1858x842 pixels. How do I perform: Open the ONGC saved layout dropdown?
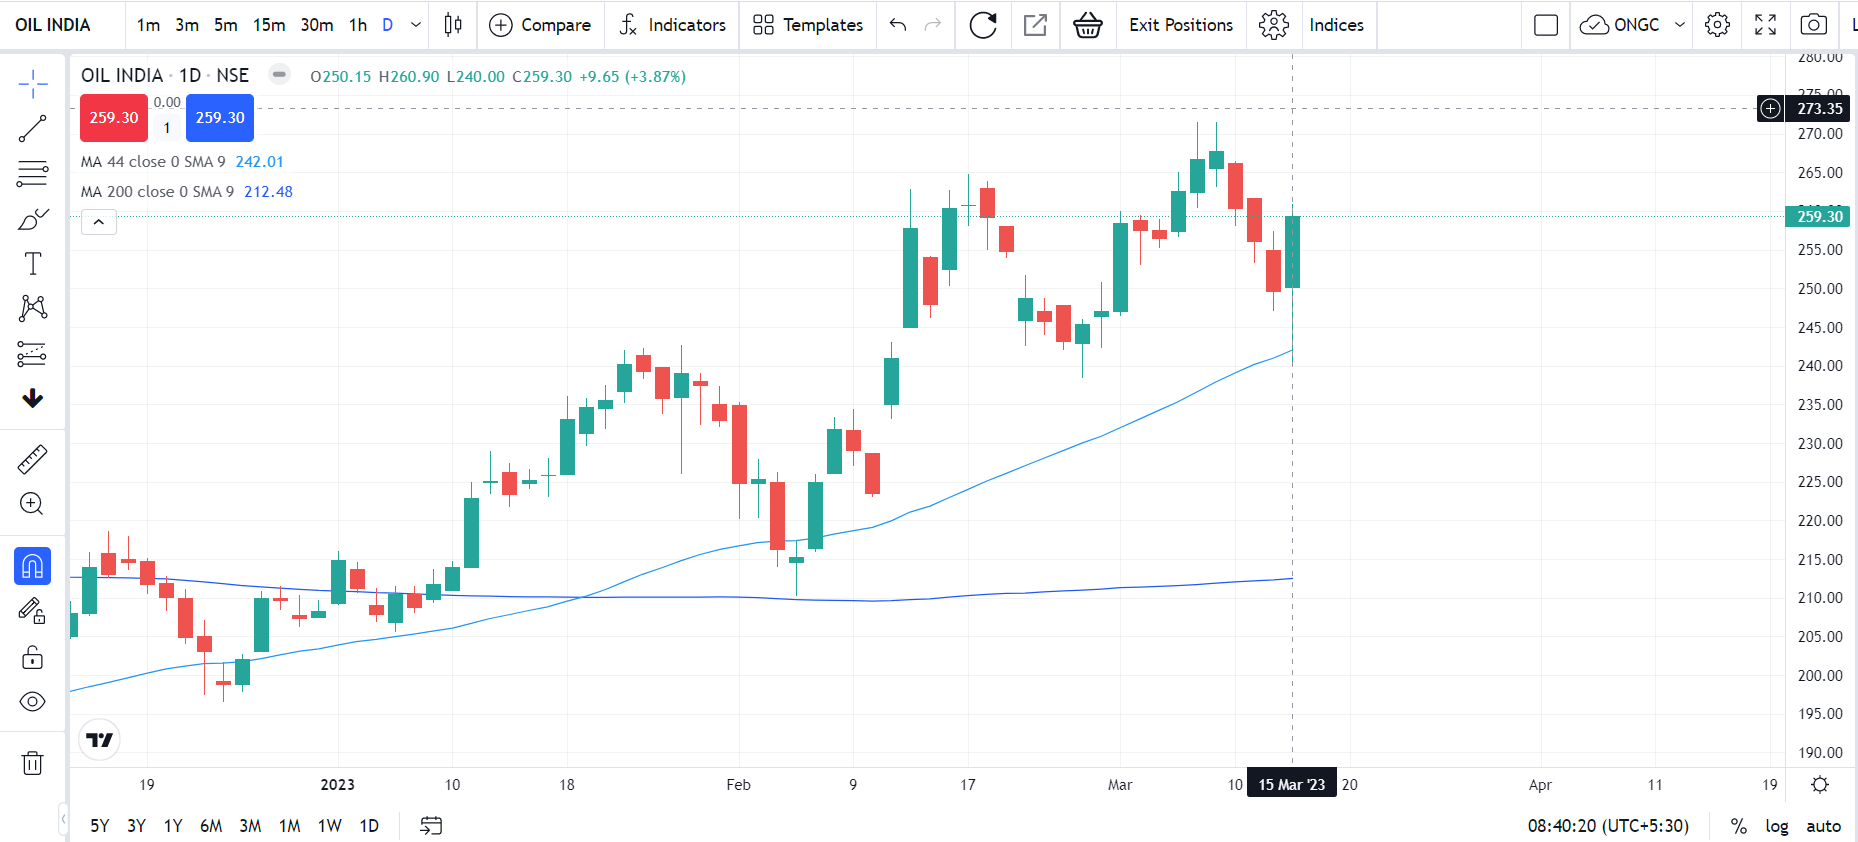tap(1633, 25)
